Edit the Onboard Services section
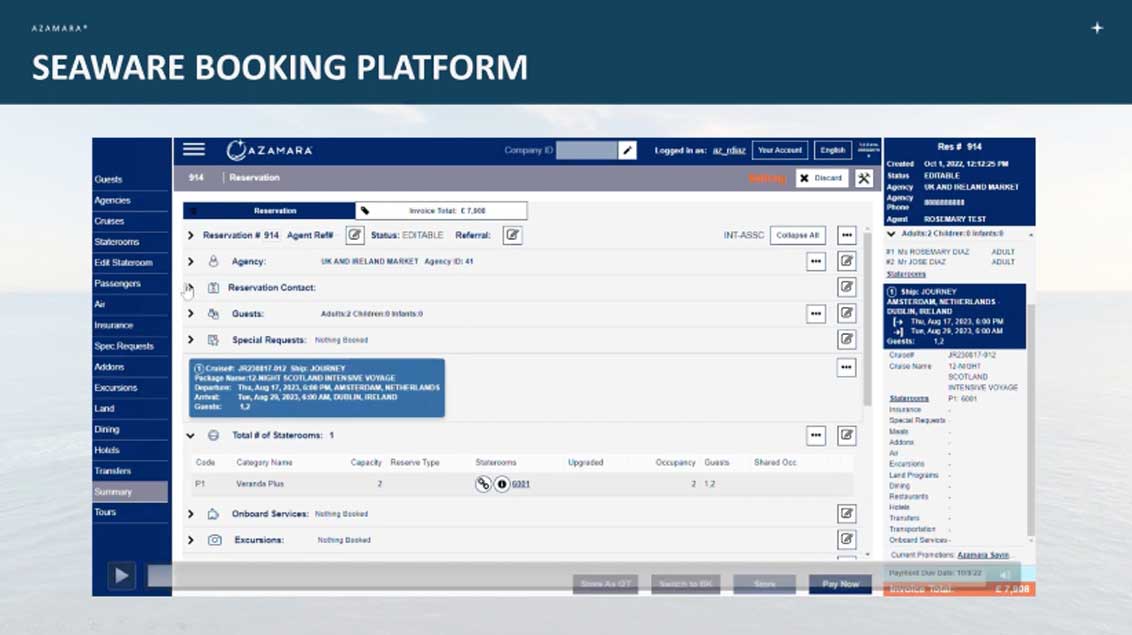Viewport: 1132px width, 635px height. pos(847,514)
